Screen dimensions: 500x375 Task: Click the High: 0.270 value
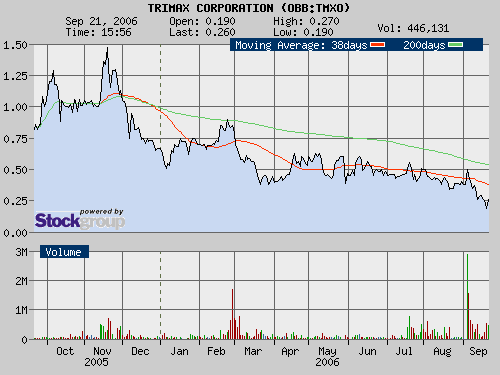pos(306,21)
